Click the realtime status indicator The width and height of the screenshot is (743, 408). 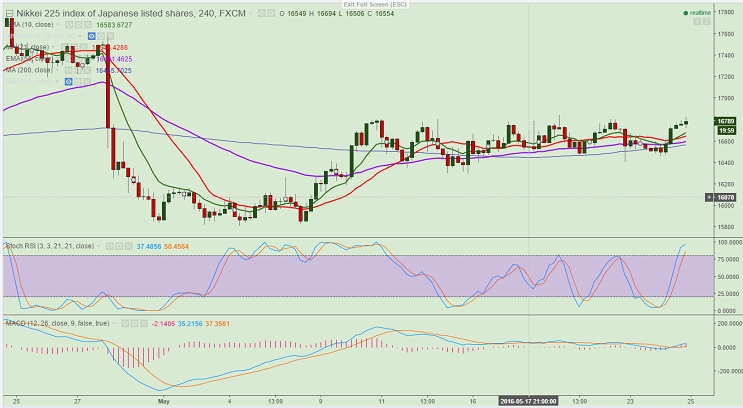(x=697, y=13)
